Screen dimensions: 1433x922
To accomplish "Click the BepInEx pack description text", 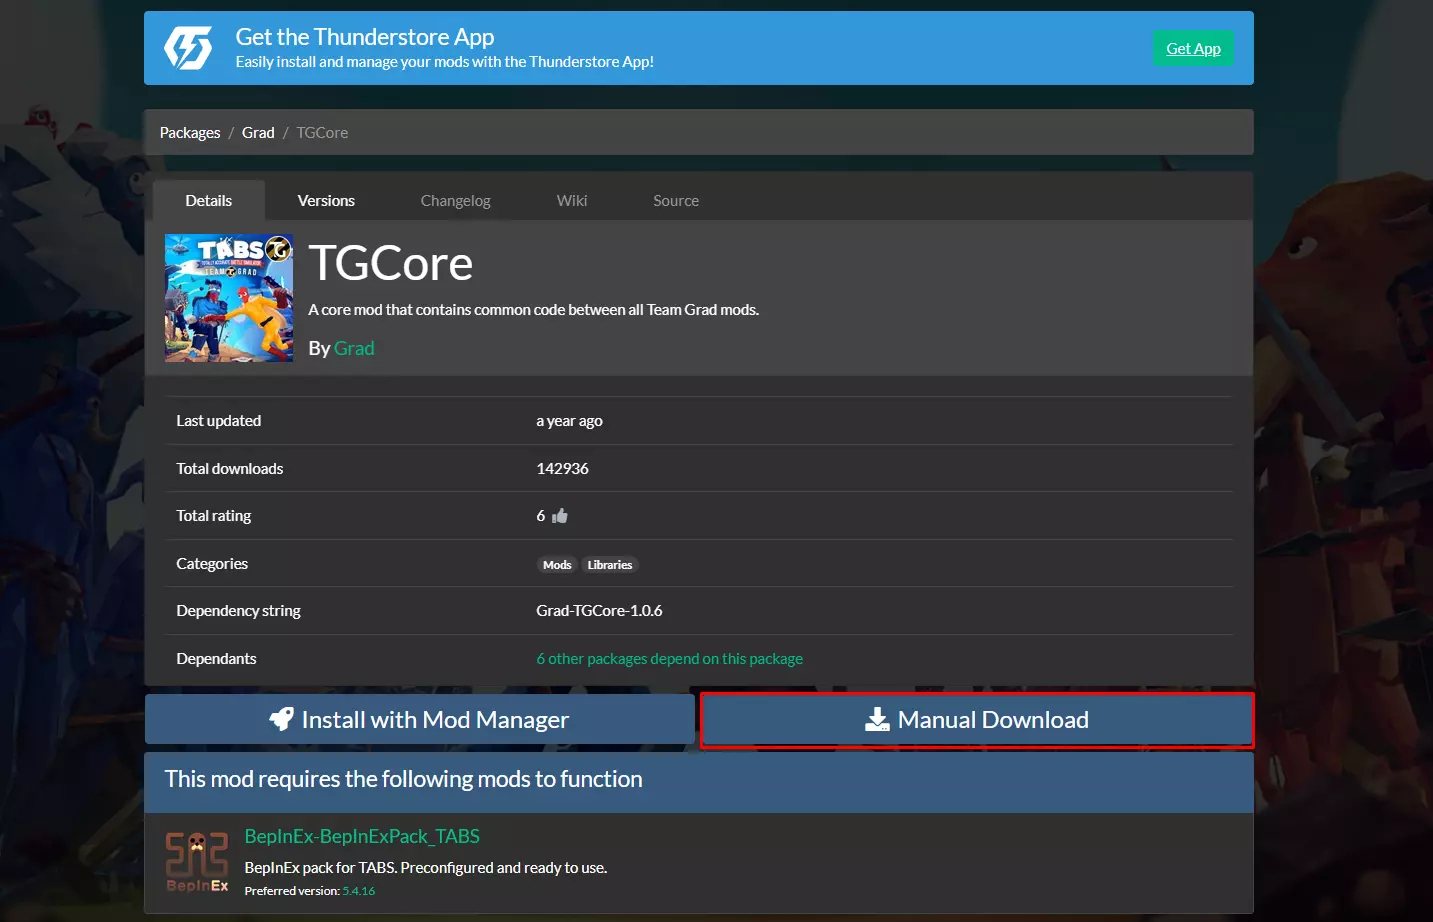I will point(426,868).
